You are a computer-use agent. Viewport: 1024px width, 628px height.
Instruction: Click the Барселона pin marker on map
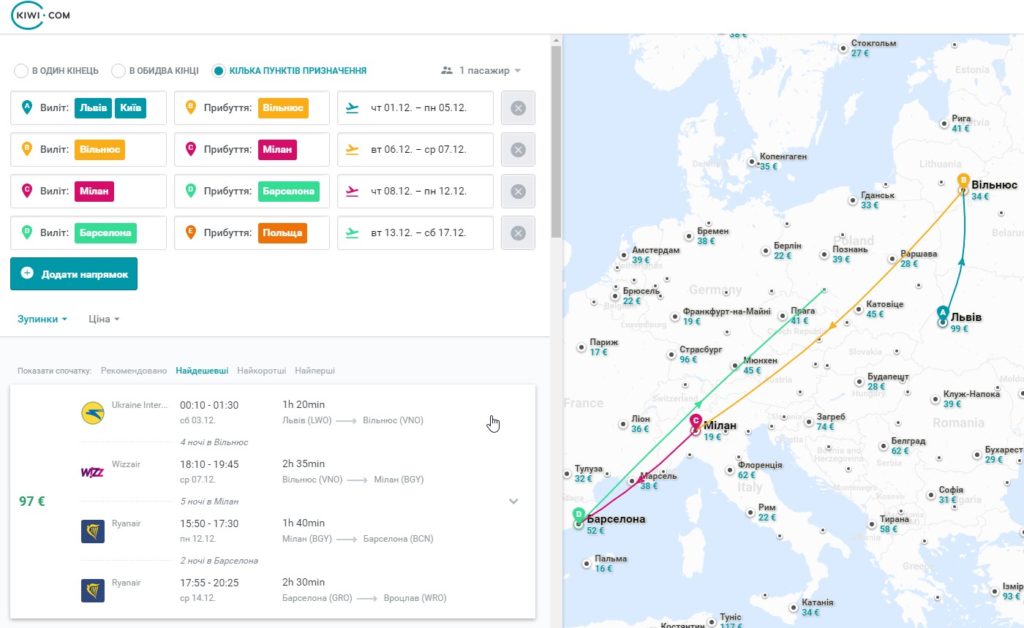click(x=579, y=515)
